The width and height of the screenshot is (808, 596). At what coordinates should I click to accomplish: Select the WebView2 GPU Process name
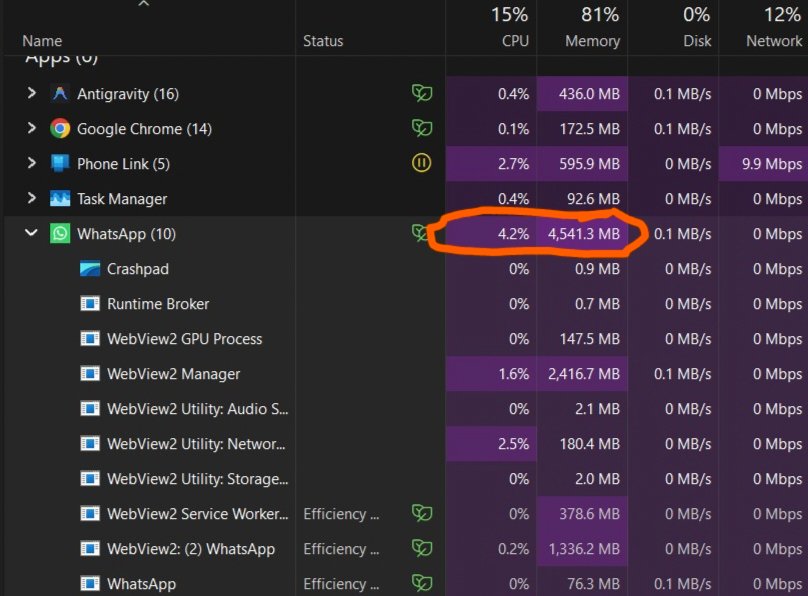(x=184, y=339)
